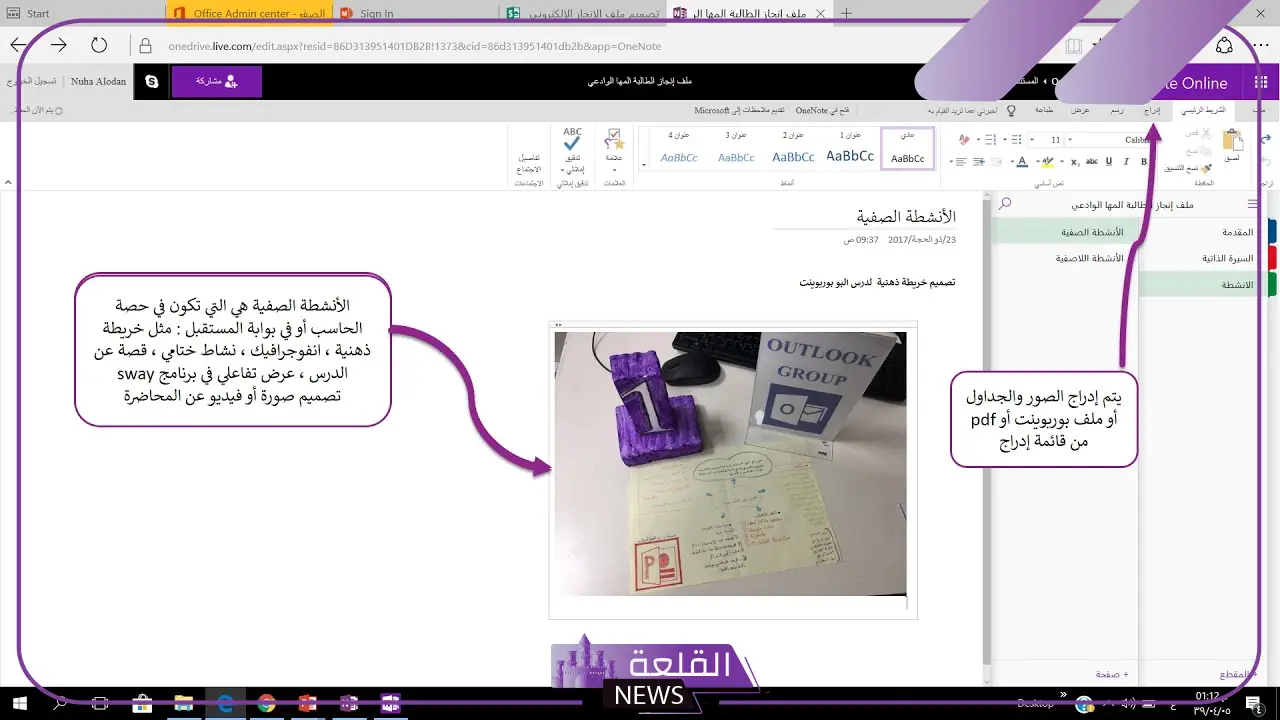
Task: Click the browser back arrow
Action: pos(18,45)
